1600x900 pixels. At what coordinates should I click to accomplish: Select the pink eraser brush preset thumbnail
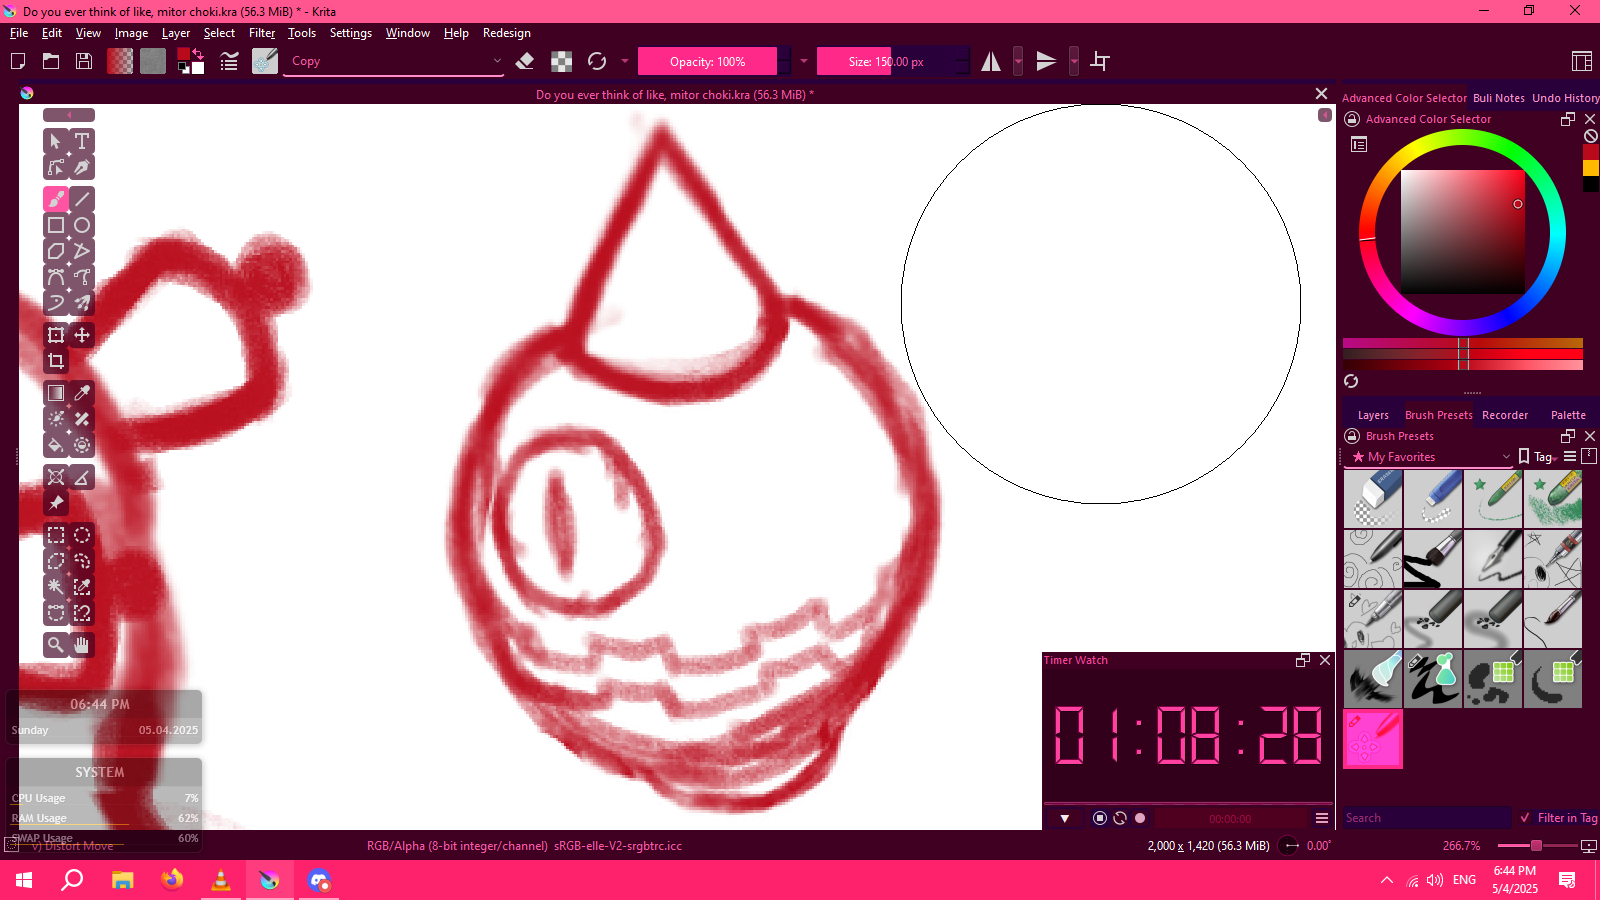(x=1373, y=739)
